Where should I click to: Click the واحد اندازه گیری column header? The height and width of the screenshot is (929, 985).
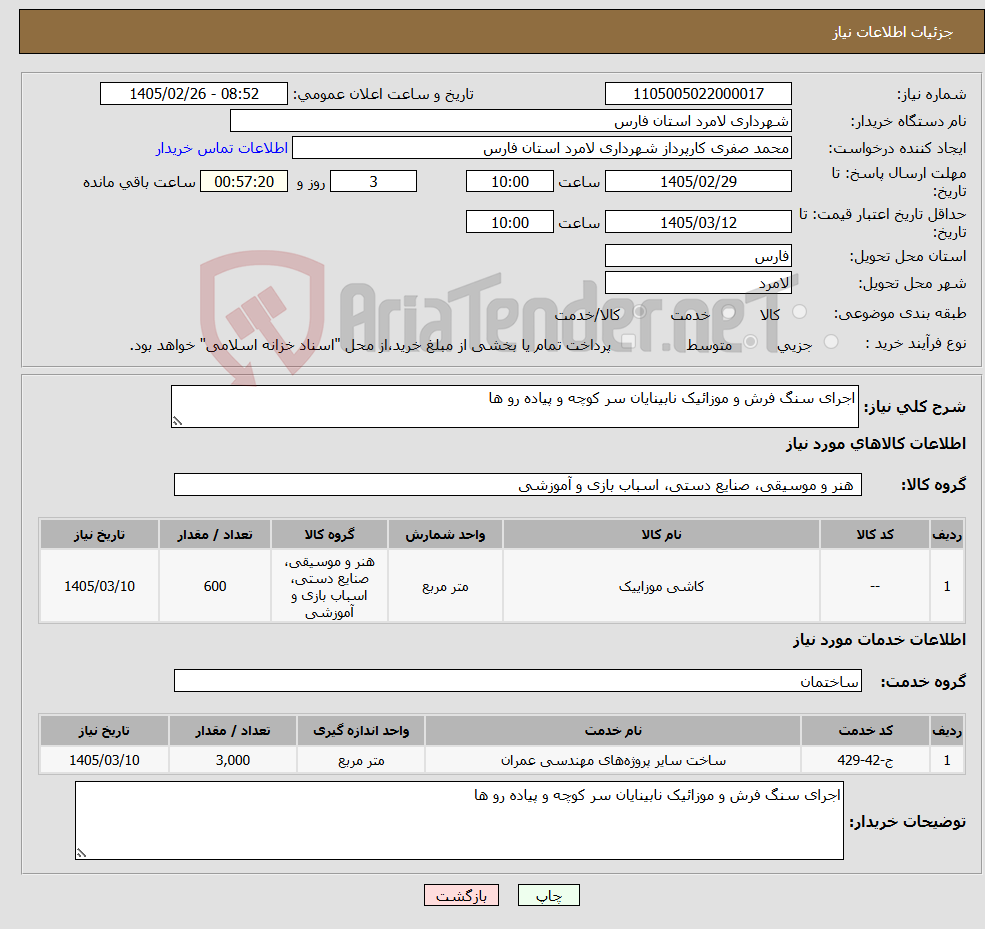tap(361, 731)
